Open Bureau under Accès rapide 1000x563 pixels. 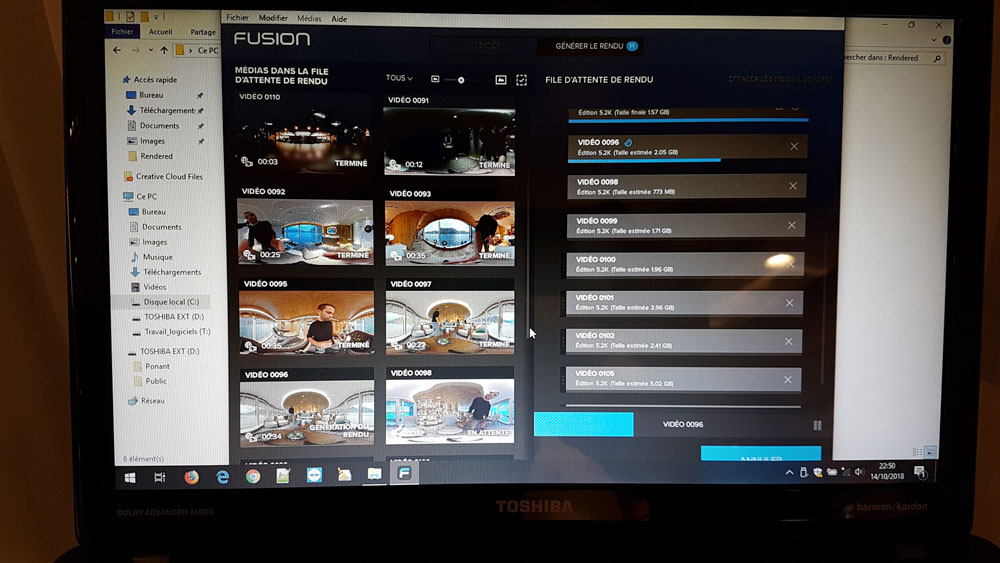[x=145, y=95]
